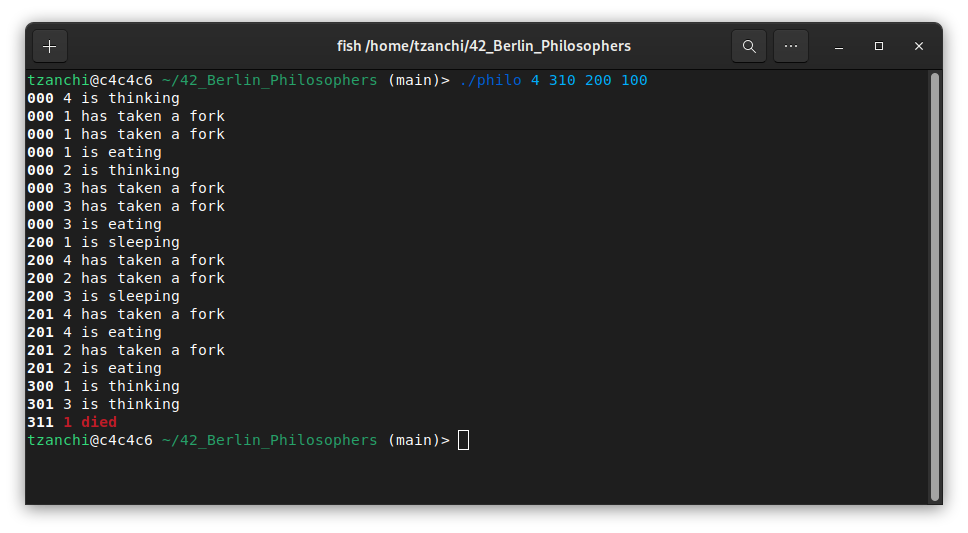Open terminal search with magnifier icon
Viewport: 968px width, 533px height.
[x=749, y=46]
